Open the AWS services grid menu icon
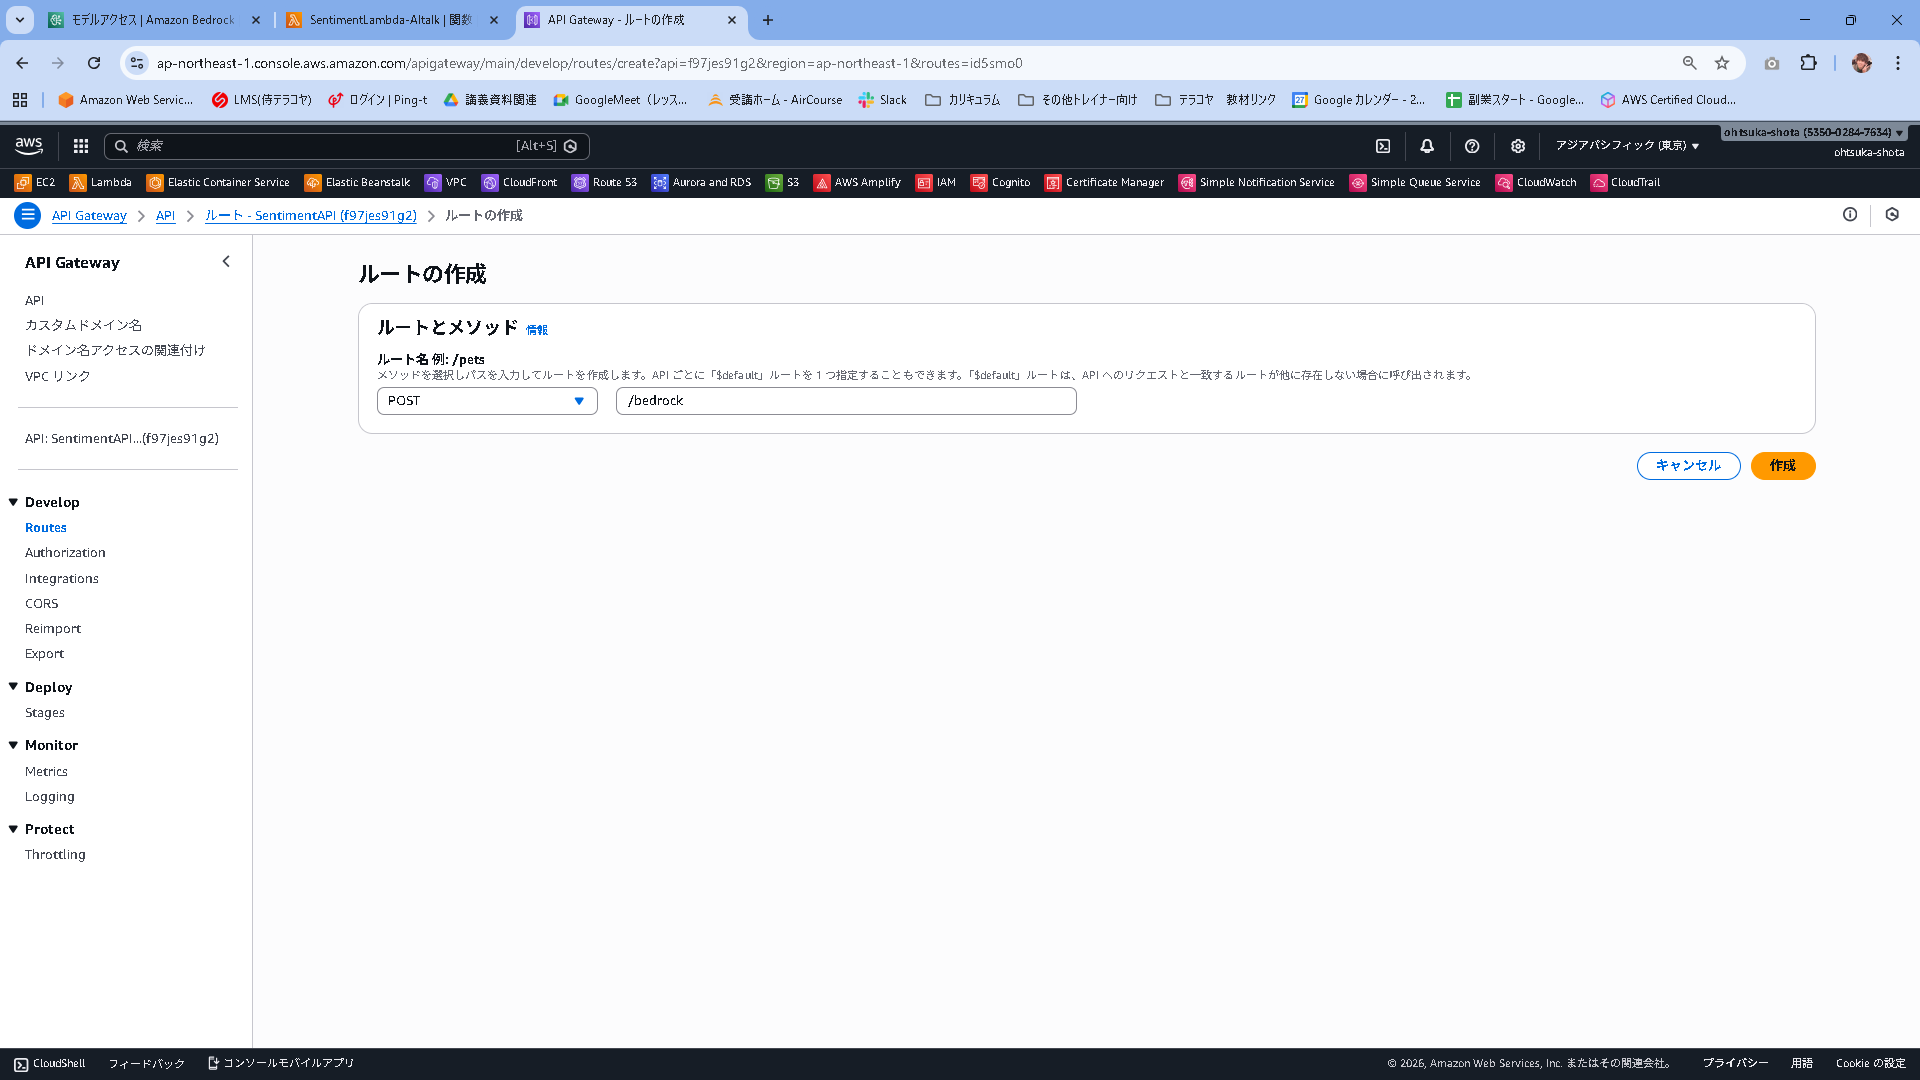Screen dimensions: 1920x1080 point(81,146)
